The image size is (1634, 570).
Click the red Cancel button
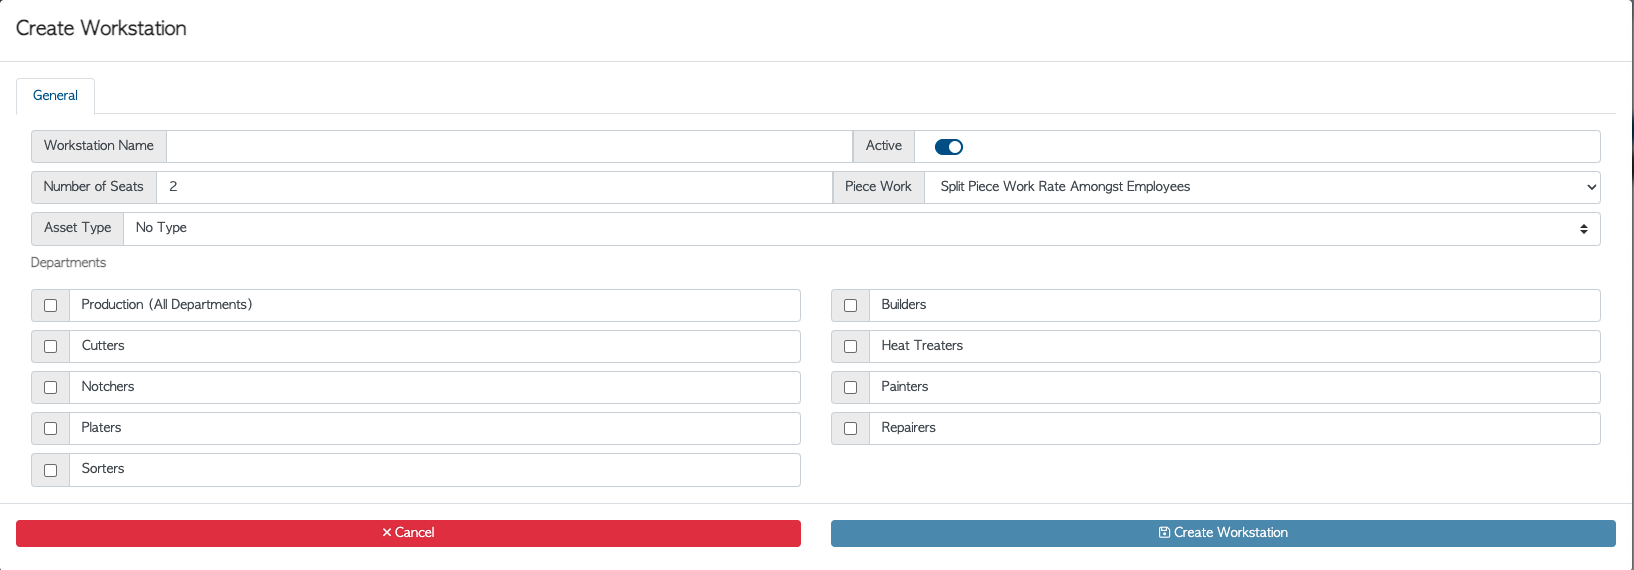[x=408, y=533]
